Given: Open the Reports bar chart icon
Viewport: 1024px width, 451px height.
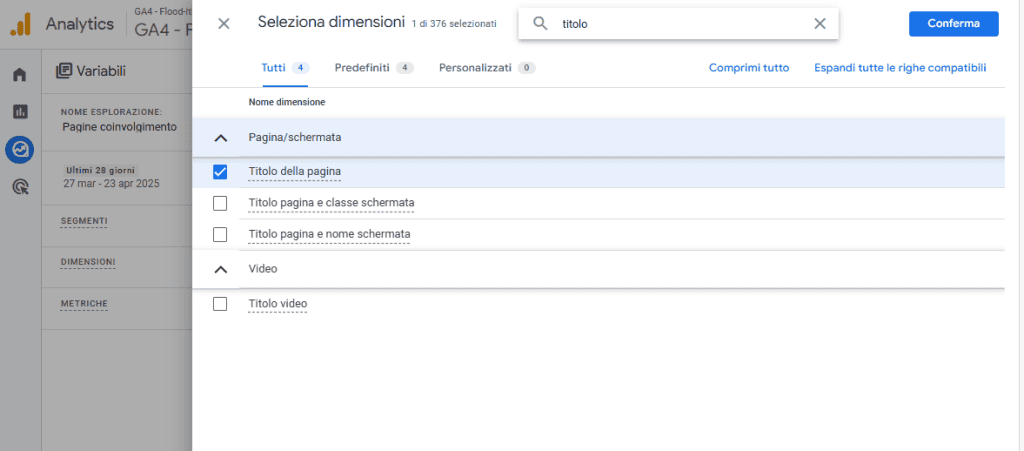Looking at the screenshot, I should point(19,111).
